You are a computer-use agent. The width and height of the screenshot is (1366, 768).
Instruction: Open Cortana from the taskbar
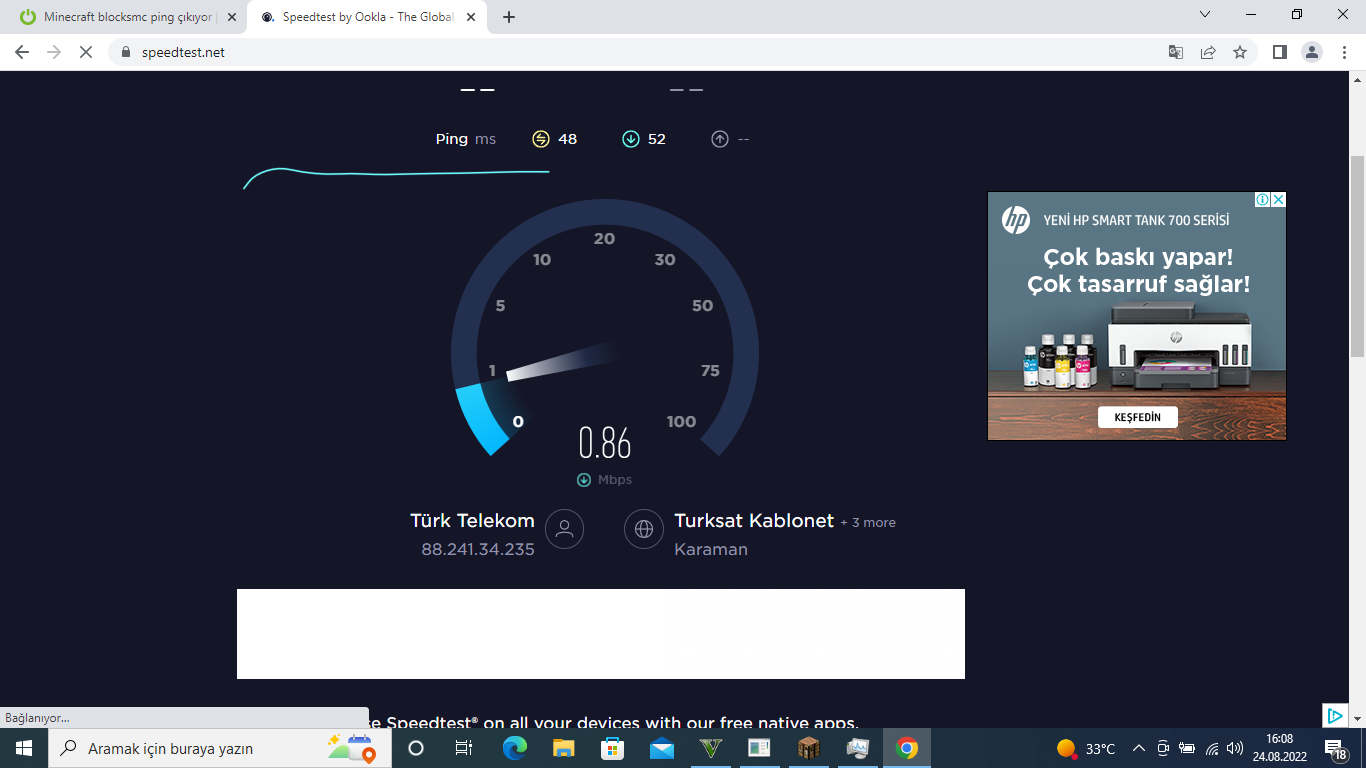(416, 748)
